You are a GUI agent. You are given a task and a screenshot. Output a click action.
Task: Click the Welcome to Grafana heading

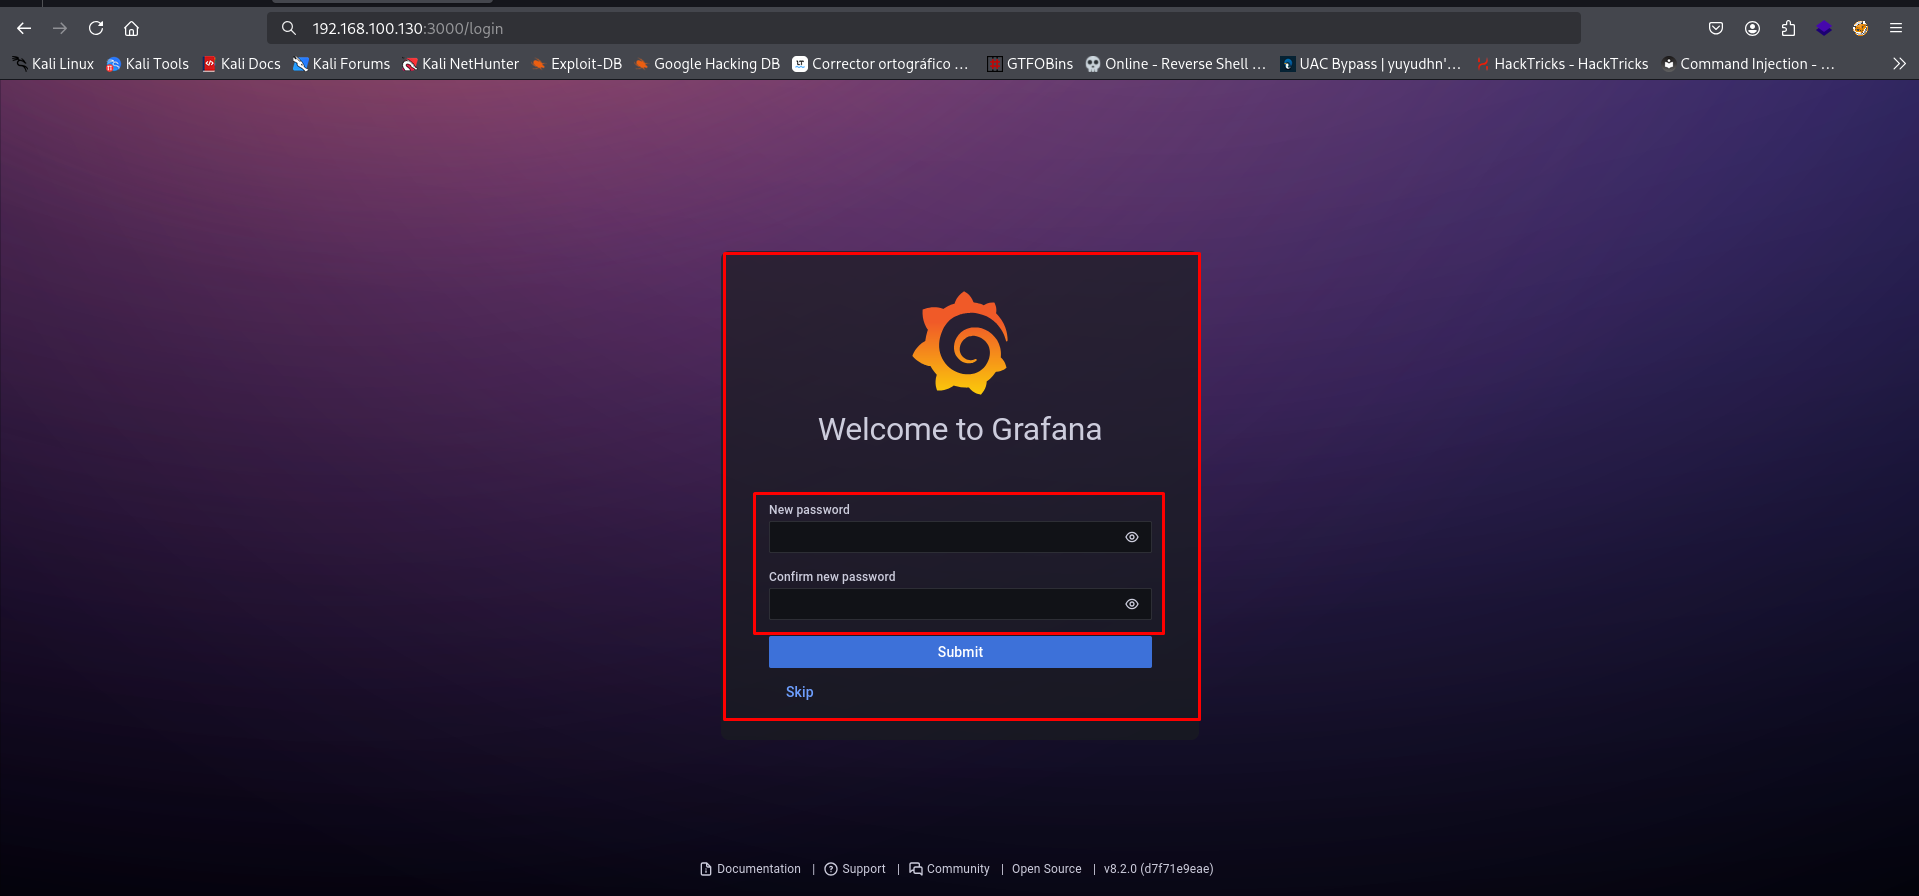[x=960, y=429]
